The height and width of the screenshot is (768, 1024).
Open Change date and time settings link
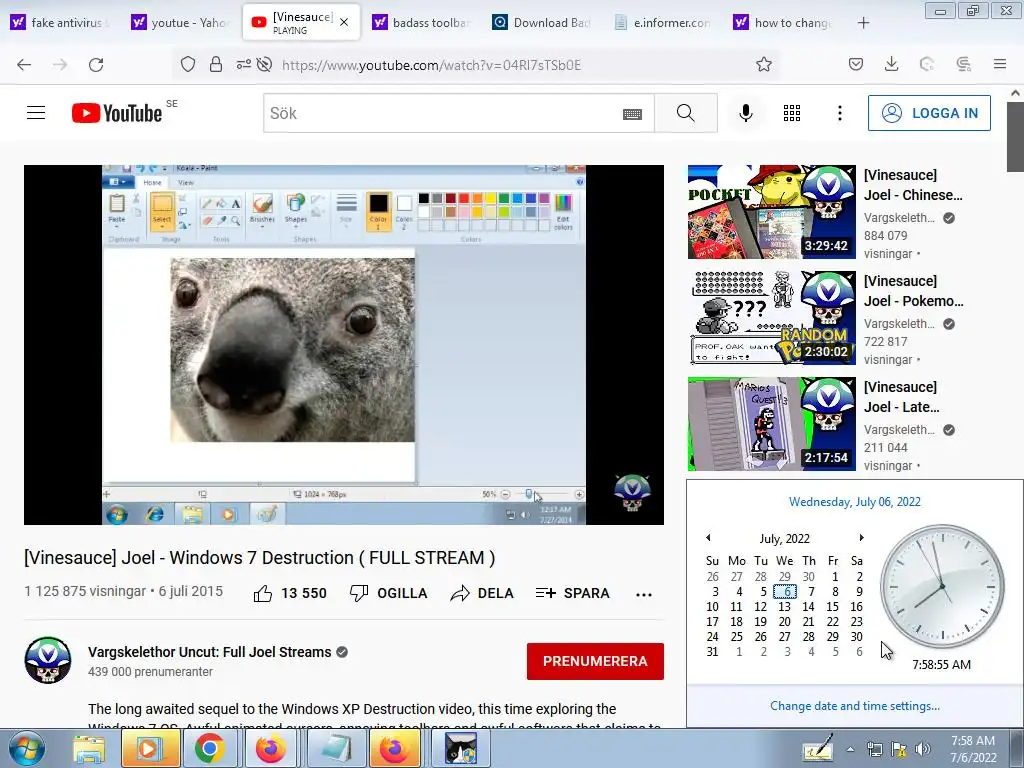point(854,706)
